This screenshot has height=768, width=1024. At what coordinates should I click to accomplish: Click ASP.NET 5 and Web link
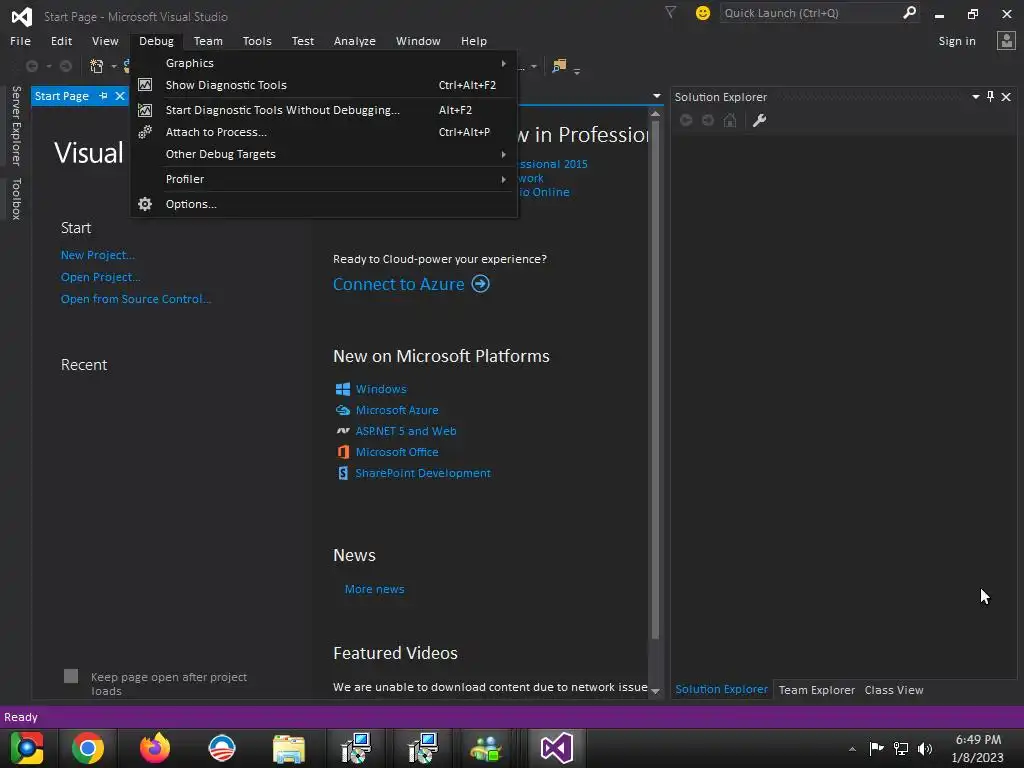click(406, 431)
